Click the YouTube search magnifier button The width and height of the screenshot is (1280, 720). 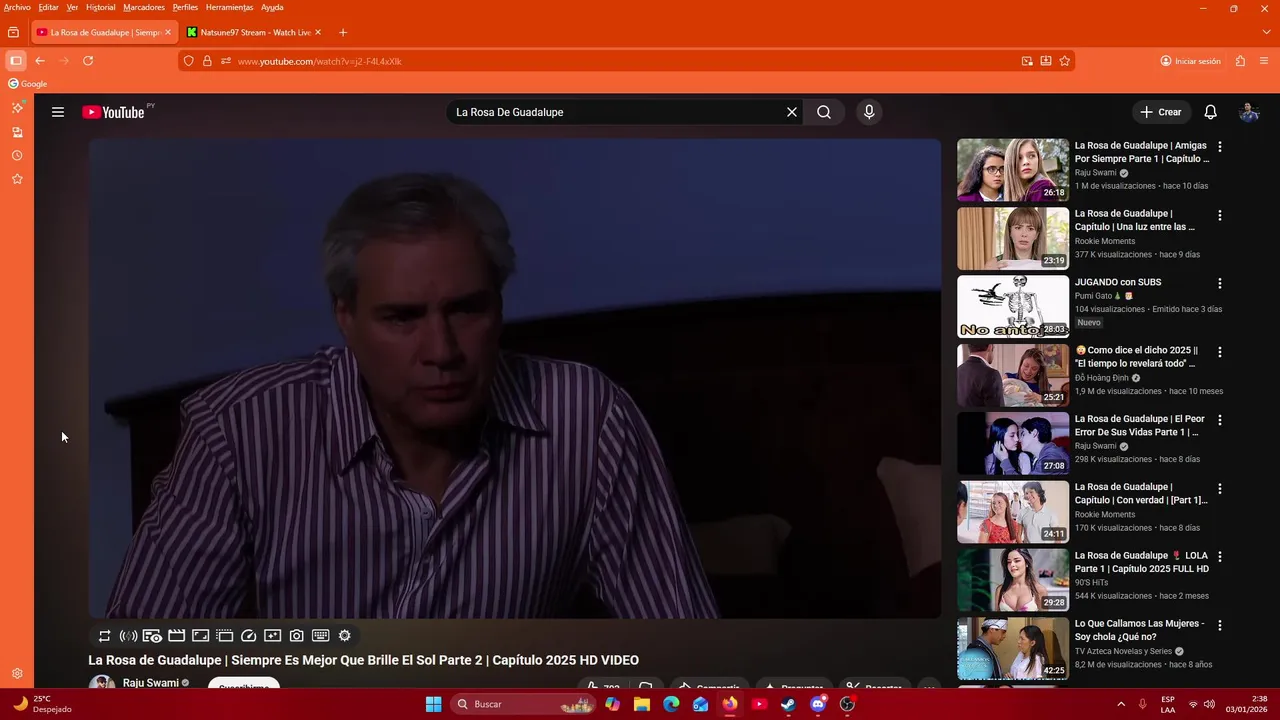[824, 112]
